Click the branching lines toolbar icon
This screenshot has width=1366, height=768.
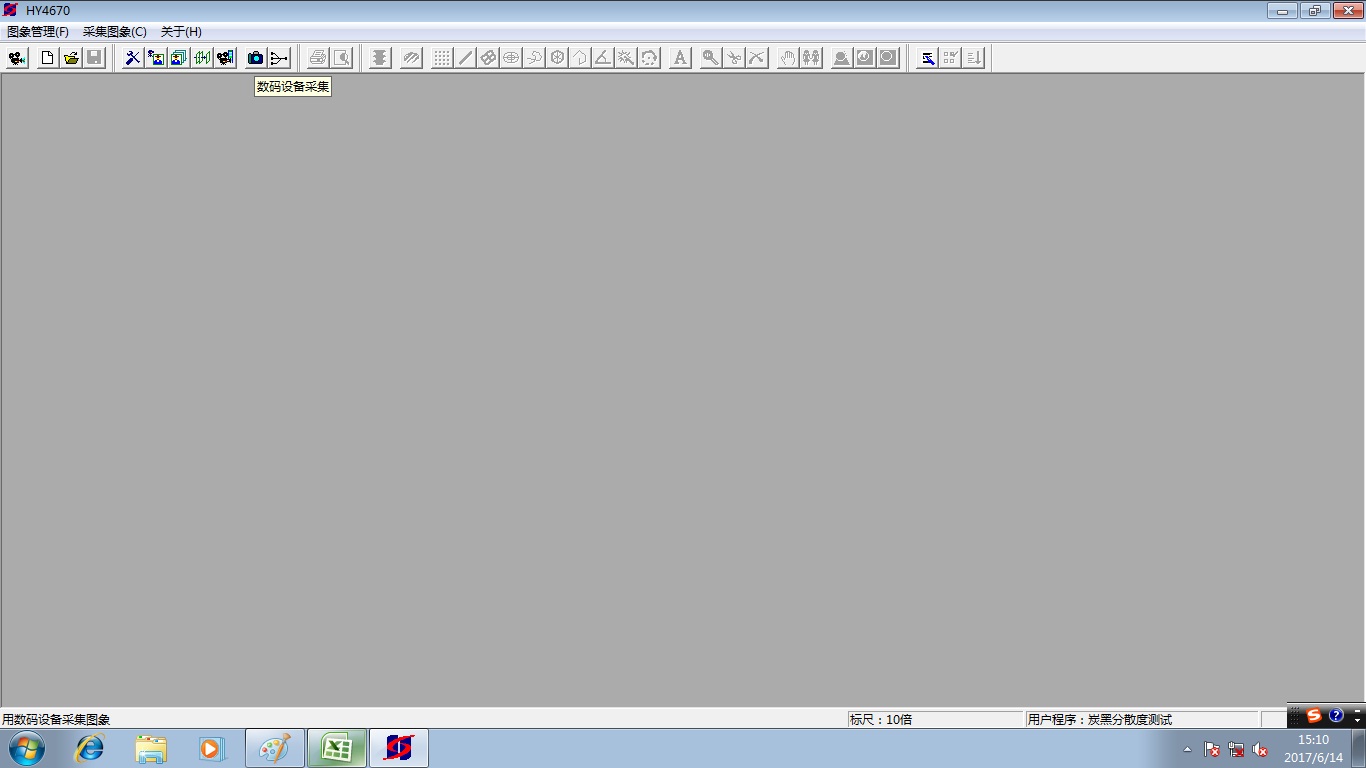pyautogui.click(x=279, y=58)
